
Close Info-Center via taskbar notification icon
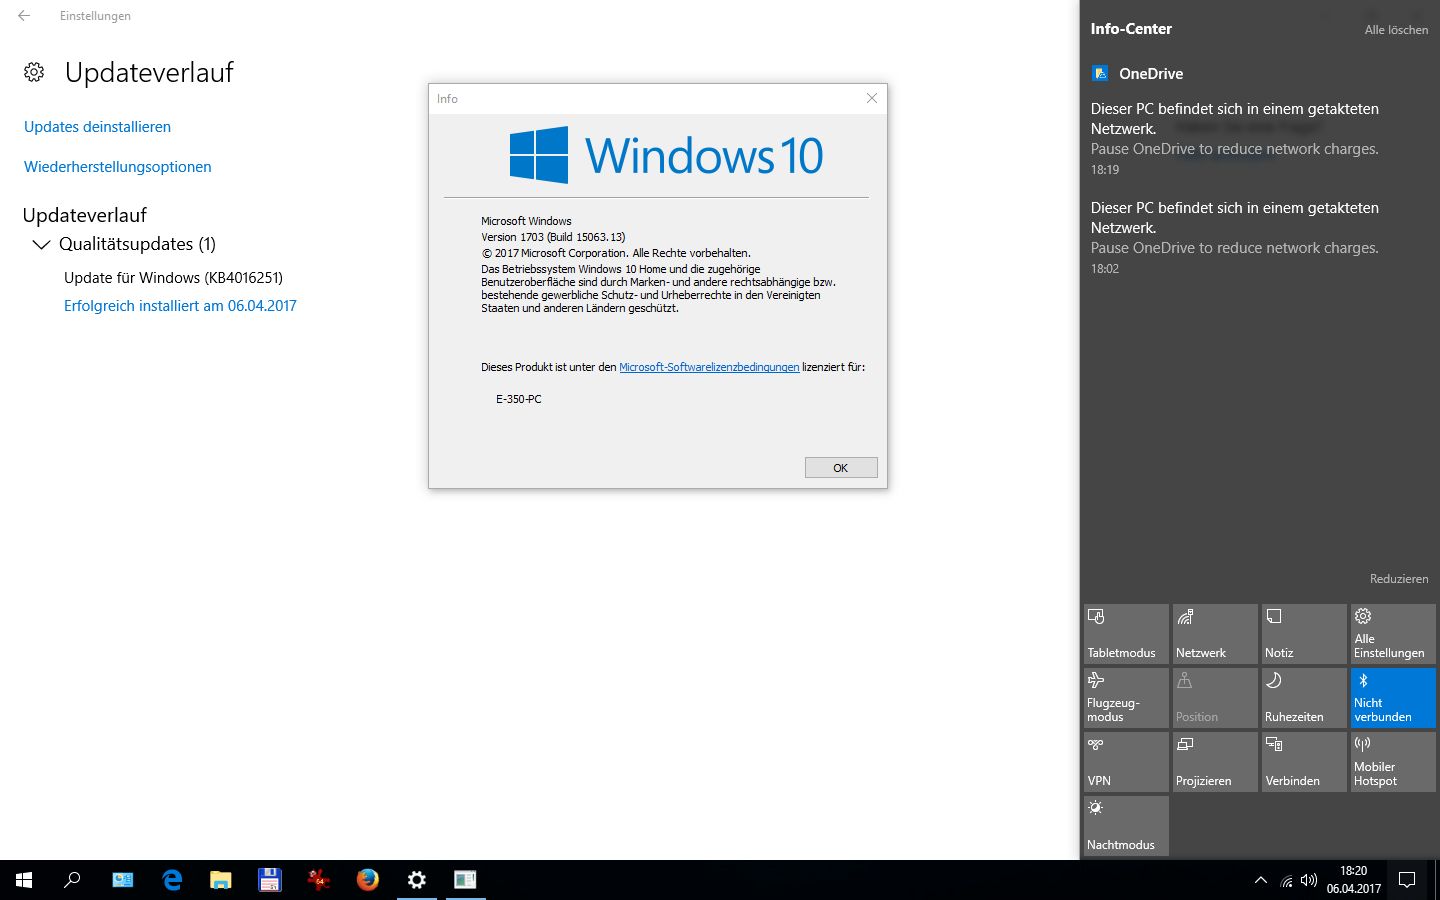[x=1407, y=880]
